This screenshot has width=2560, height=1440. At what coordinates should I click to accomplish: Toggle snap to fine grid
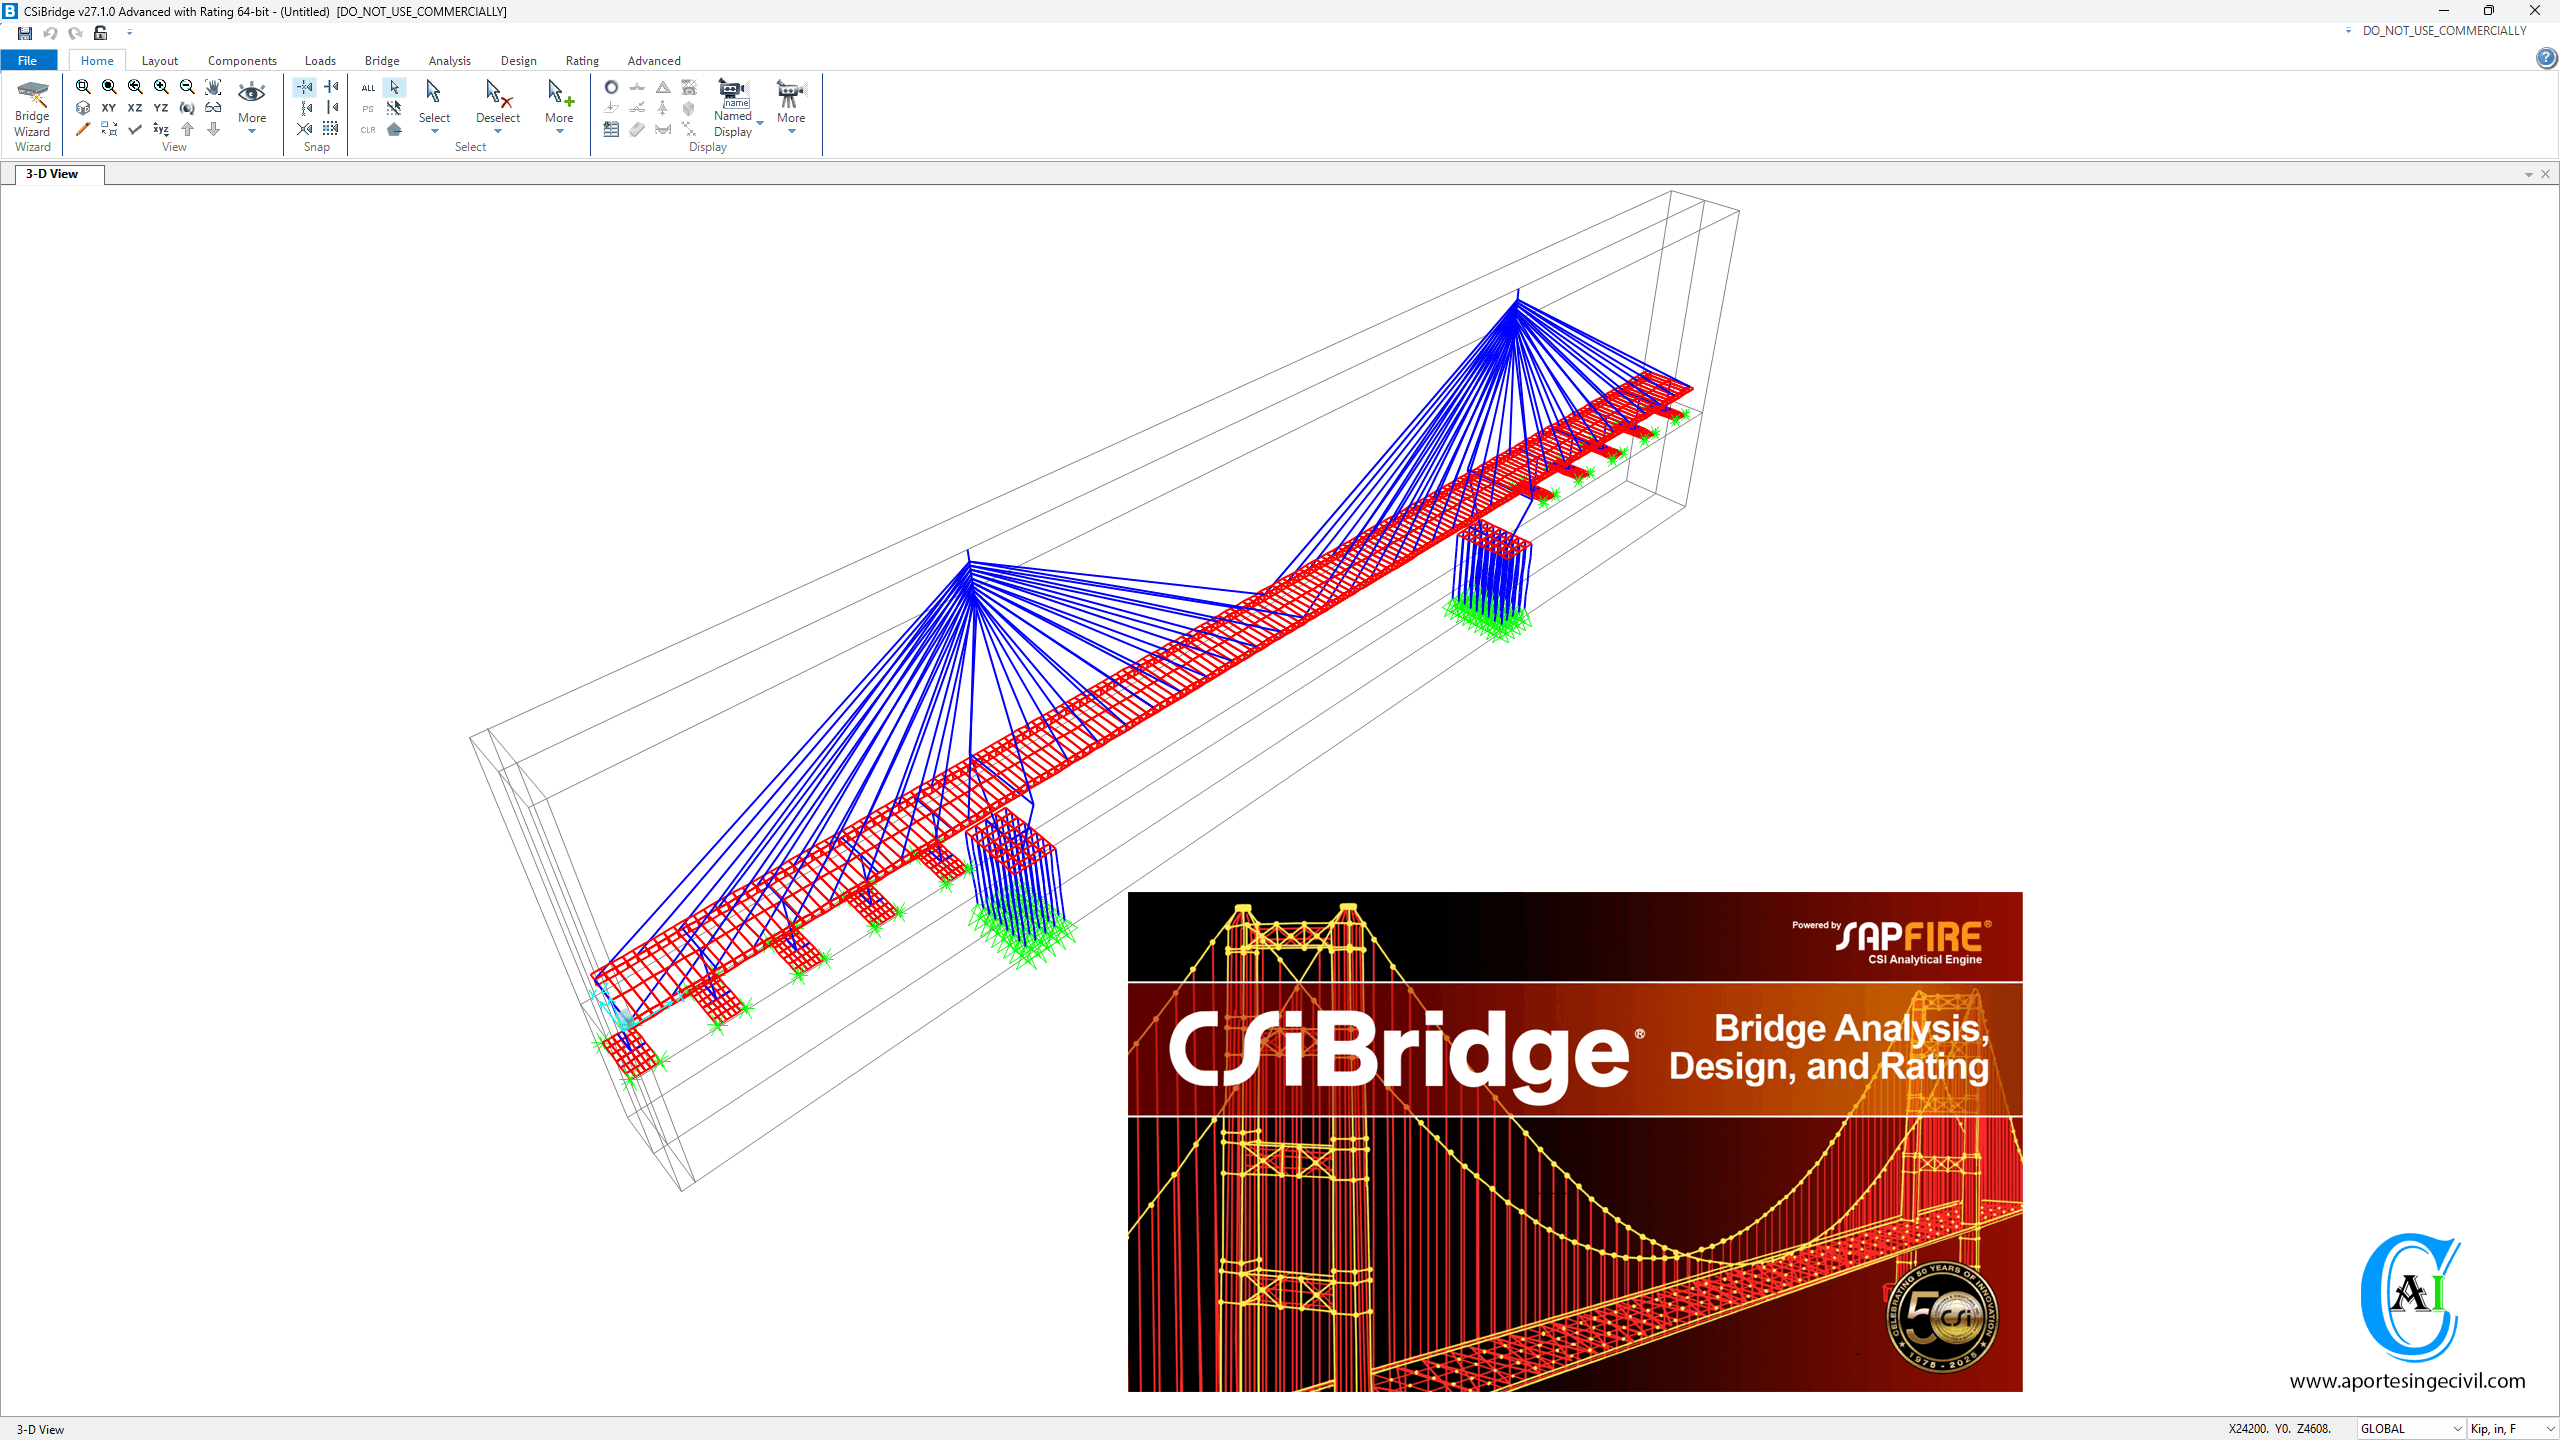pos(331,129)
